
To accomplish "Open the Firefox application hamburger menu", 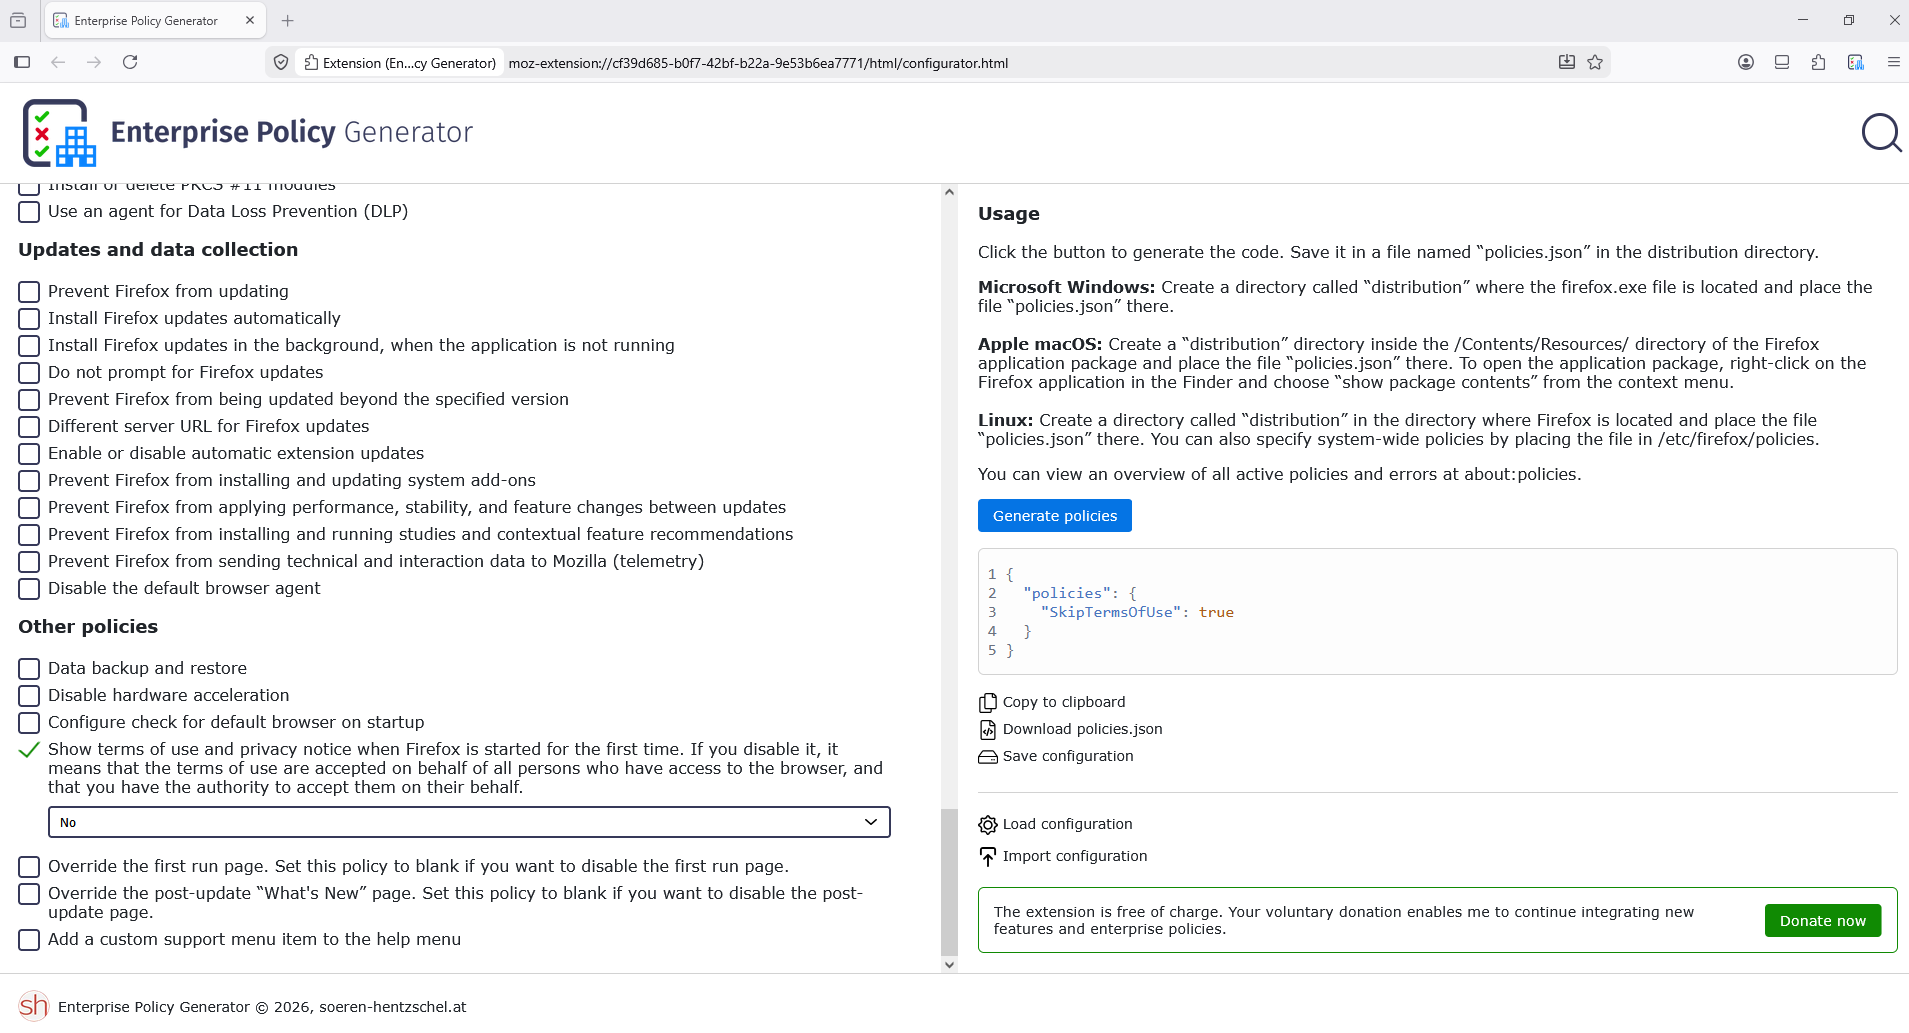I will click(1893, 62).
